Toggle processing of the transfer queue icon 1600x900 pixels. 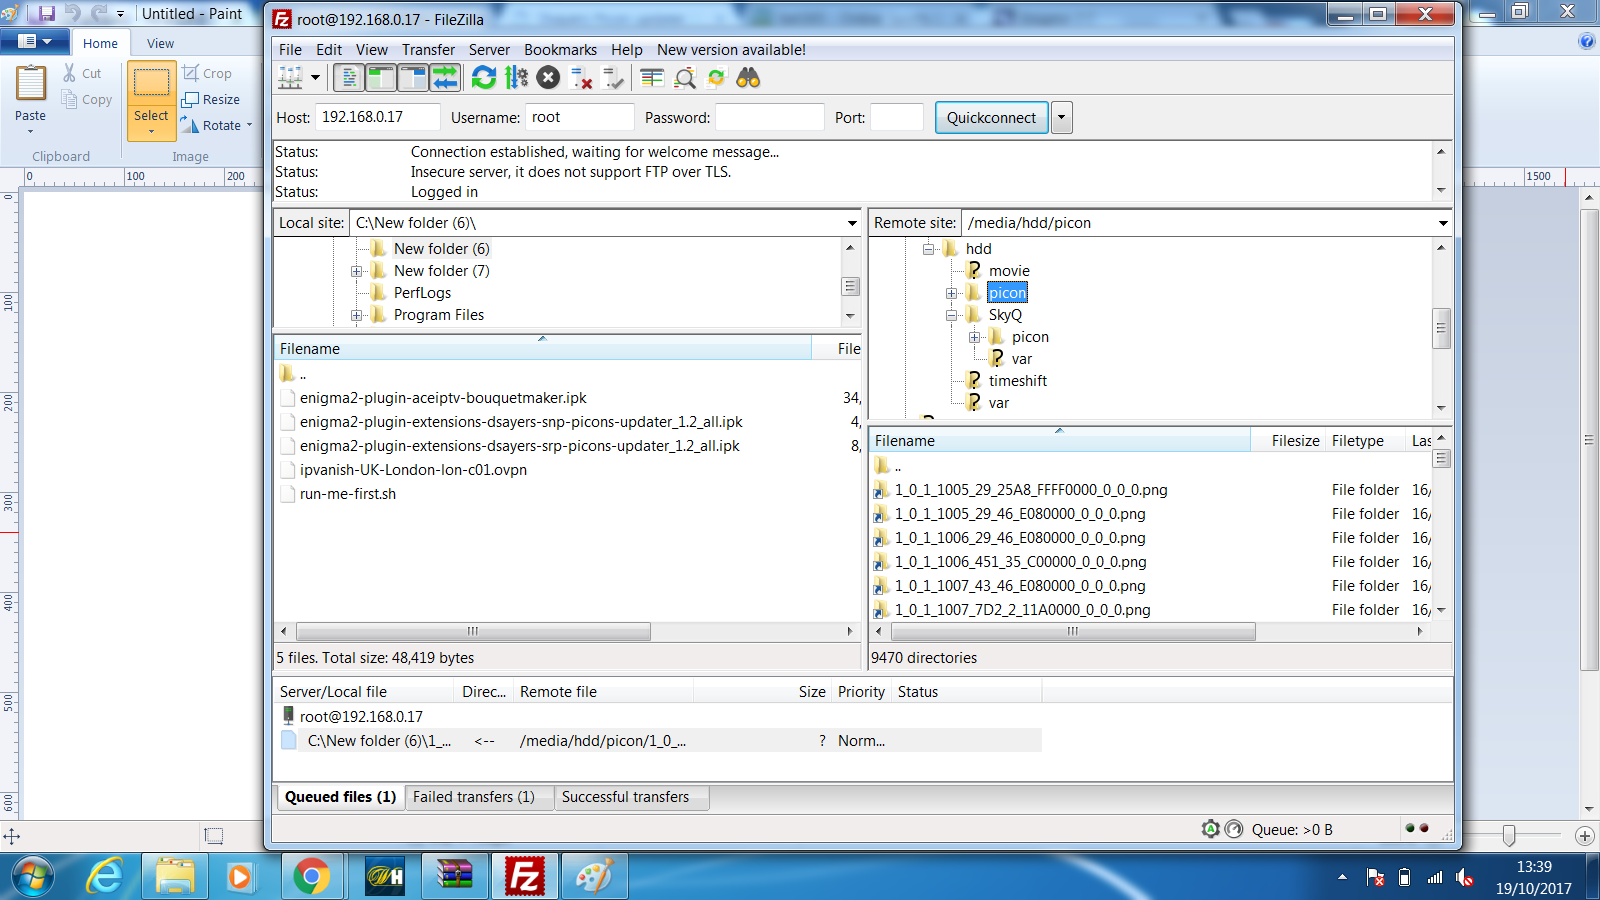pyautogui.click(x=516, y=77)
